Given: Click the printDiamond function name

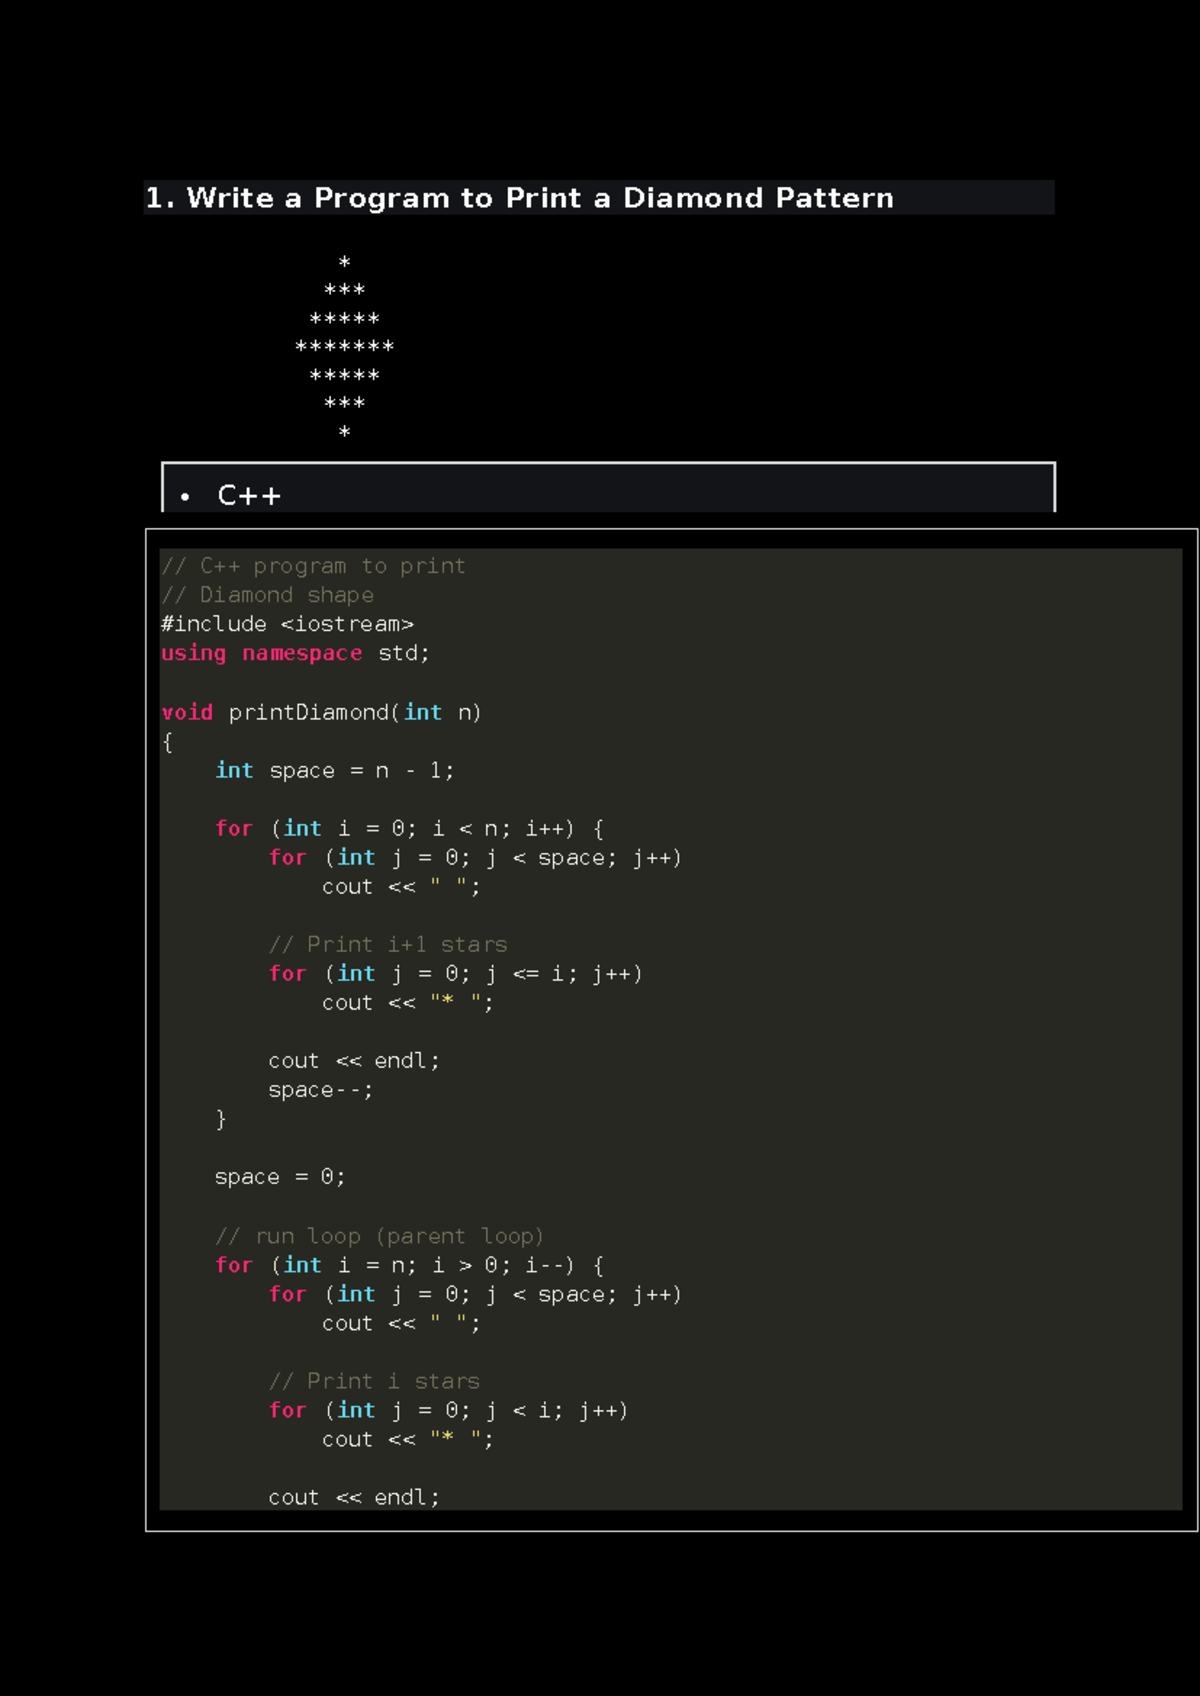Looking at the screenshot, I should coord(308,712).
